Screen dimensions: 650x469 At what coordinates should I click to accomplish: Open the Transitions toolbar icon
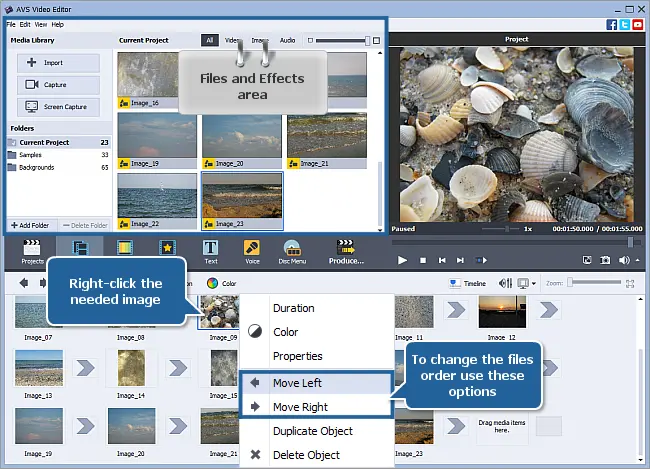[124, 248]
